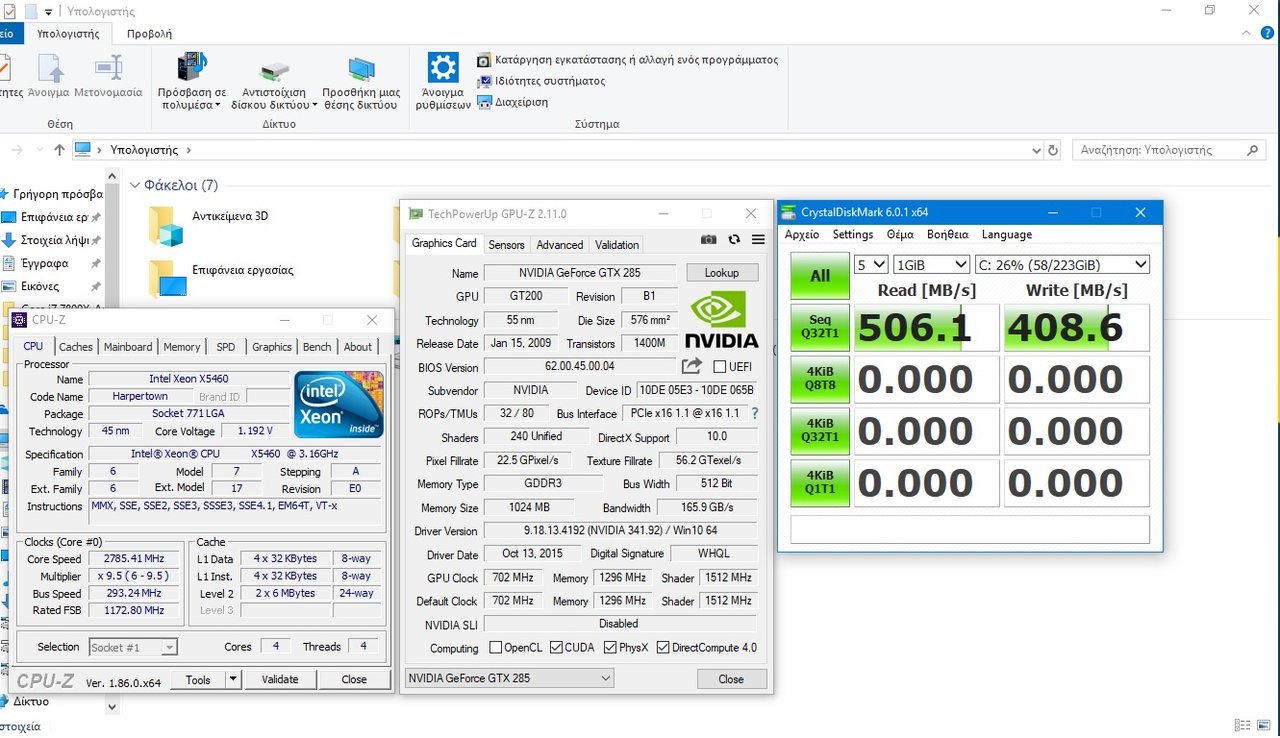Image resolution: width=1280 pixels, height=738 pixels.
Task: Open the 1GiB test size dropdown
Action: [x=931, y=265]
